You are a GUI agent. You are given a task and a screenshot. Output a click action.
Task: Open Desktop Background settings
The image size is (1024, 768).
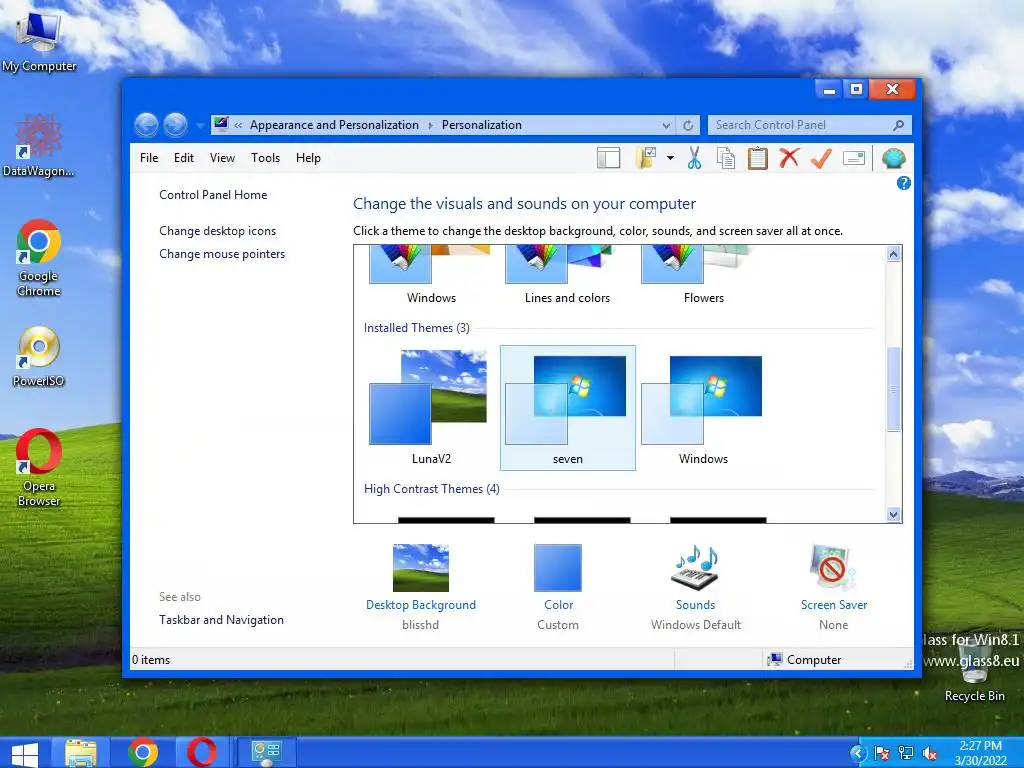(421, 586)
